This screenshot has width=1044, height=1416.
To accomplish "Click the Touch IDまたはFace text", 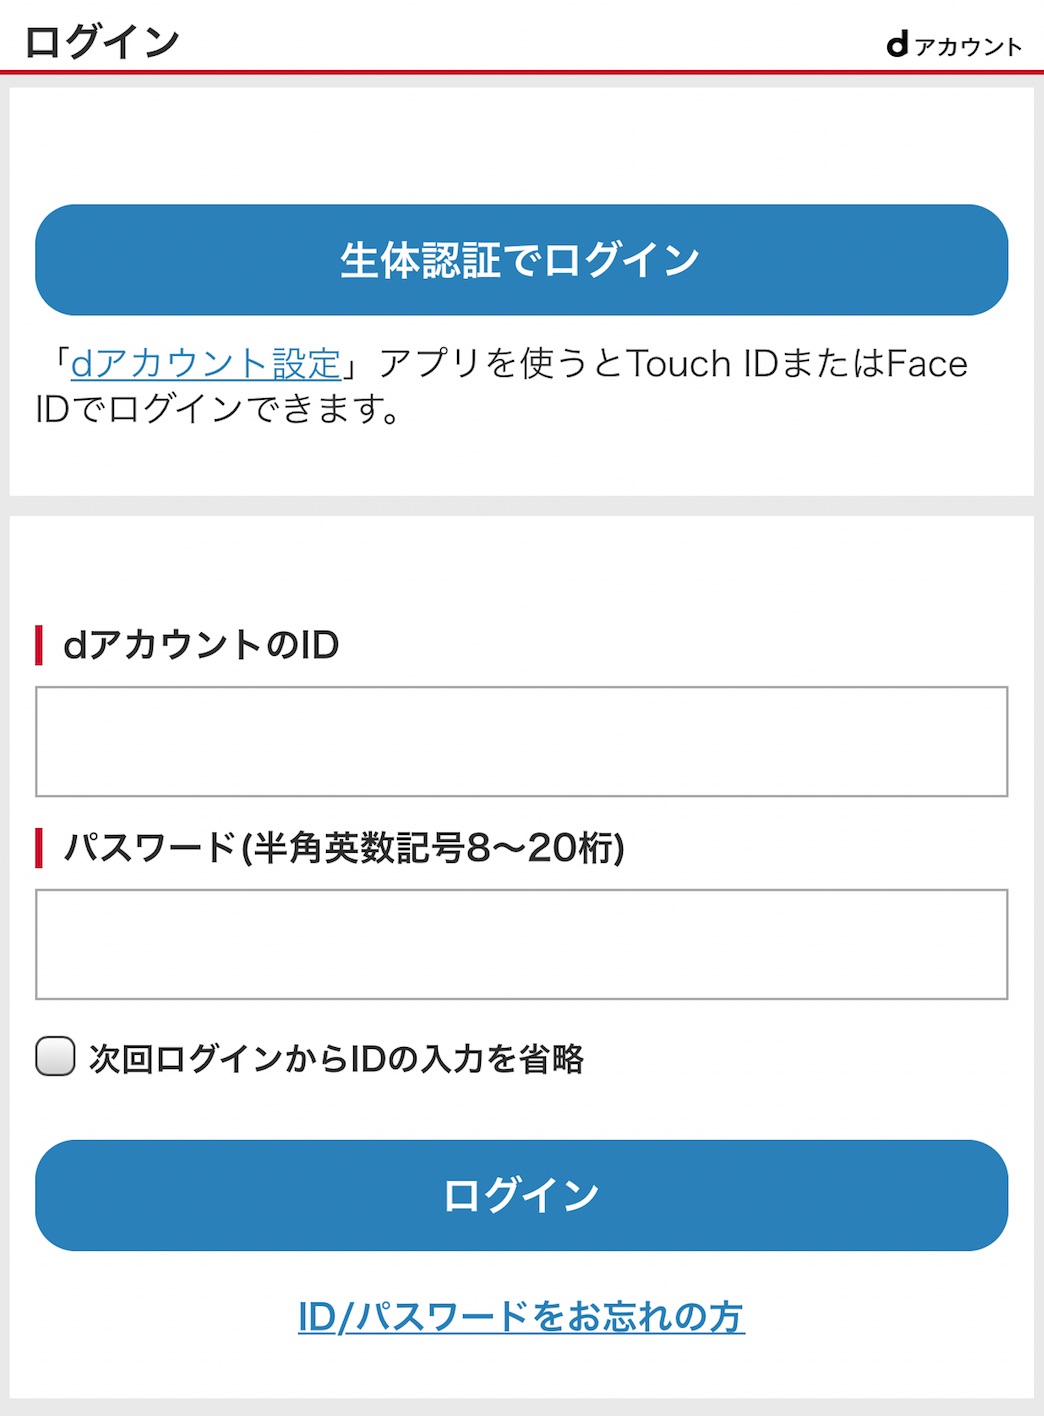I will [x=797, y=363].
